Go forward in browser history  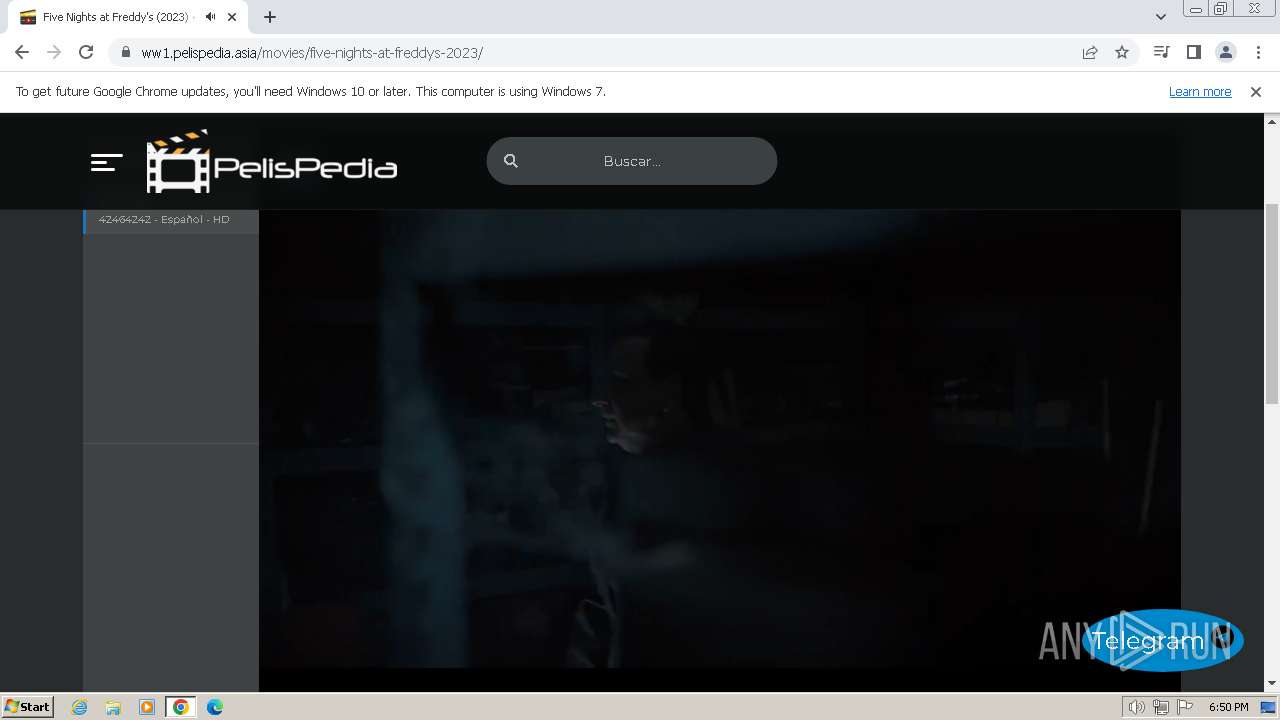tap(54, 52)
